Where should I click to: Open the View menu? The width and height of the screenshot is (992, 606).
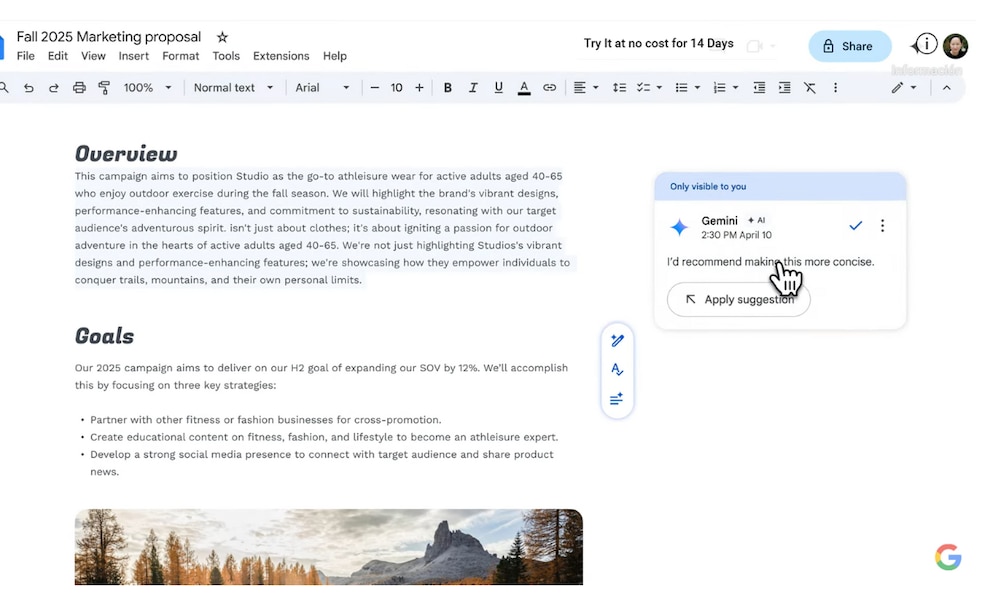click(x=93, y=56)
